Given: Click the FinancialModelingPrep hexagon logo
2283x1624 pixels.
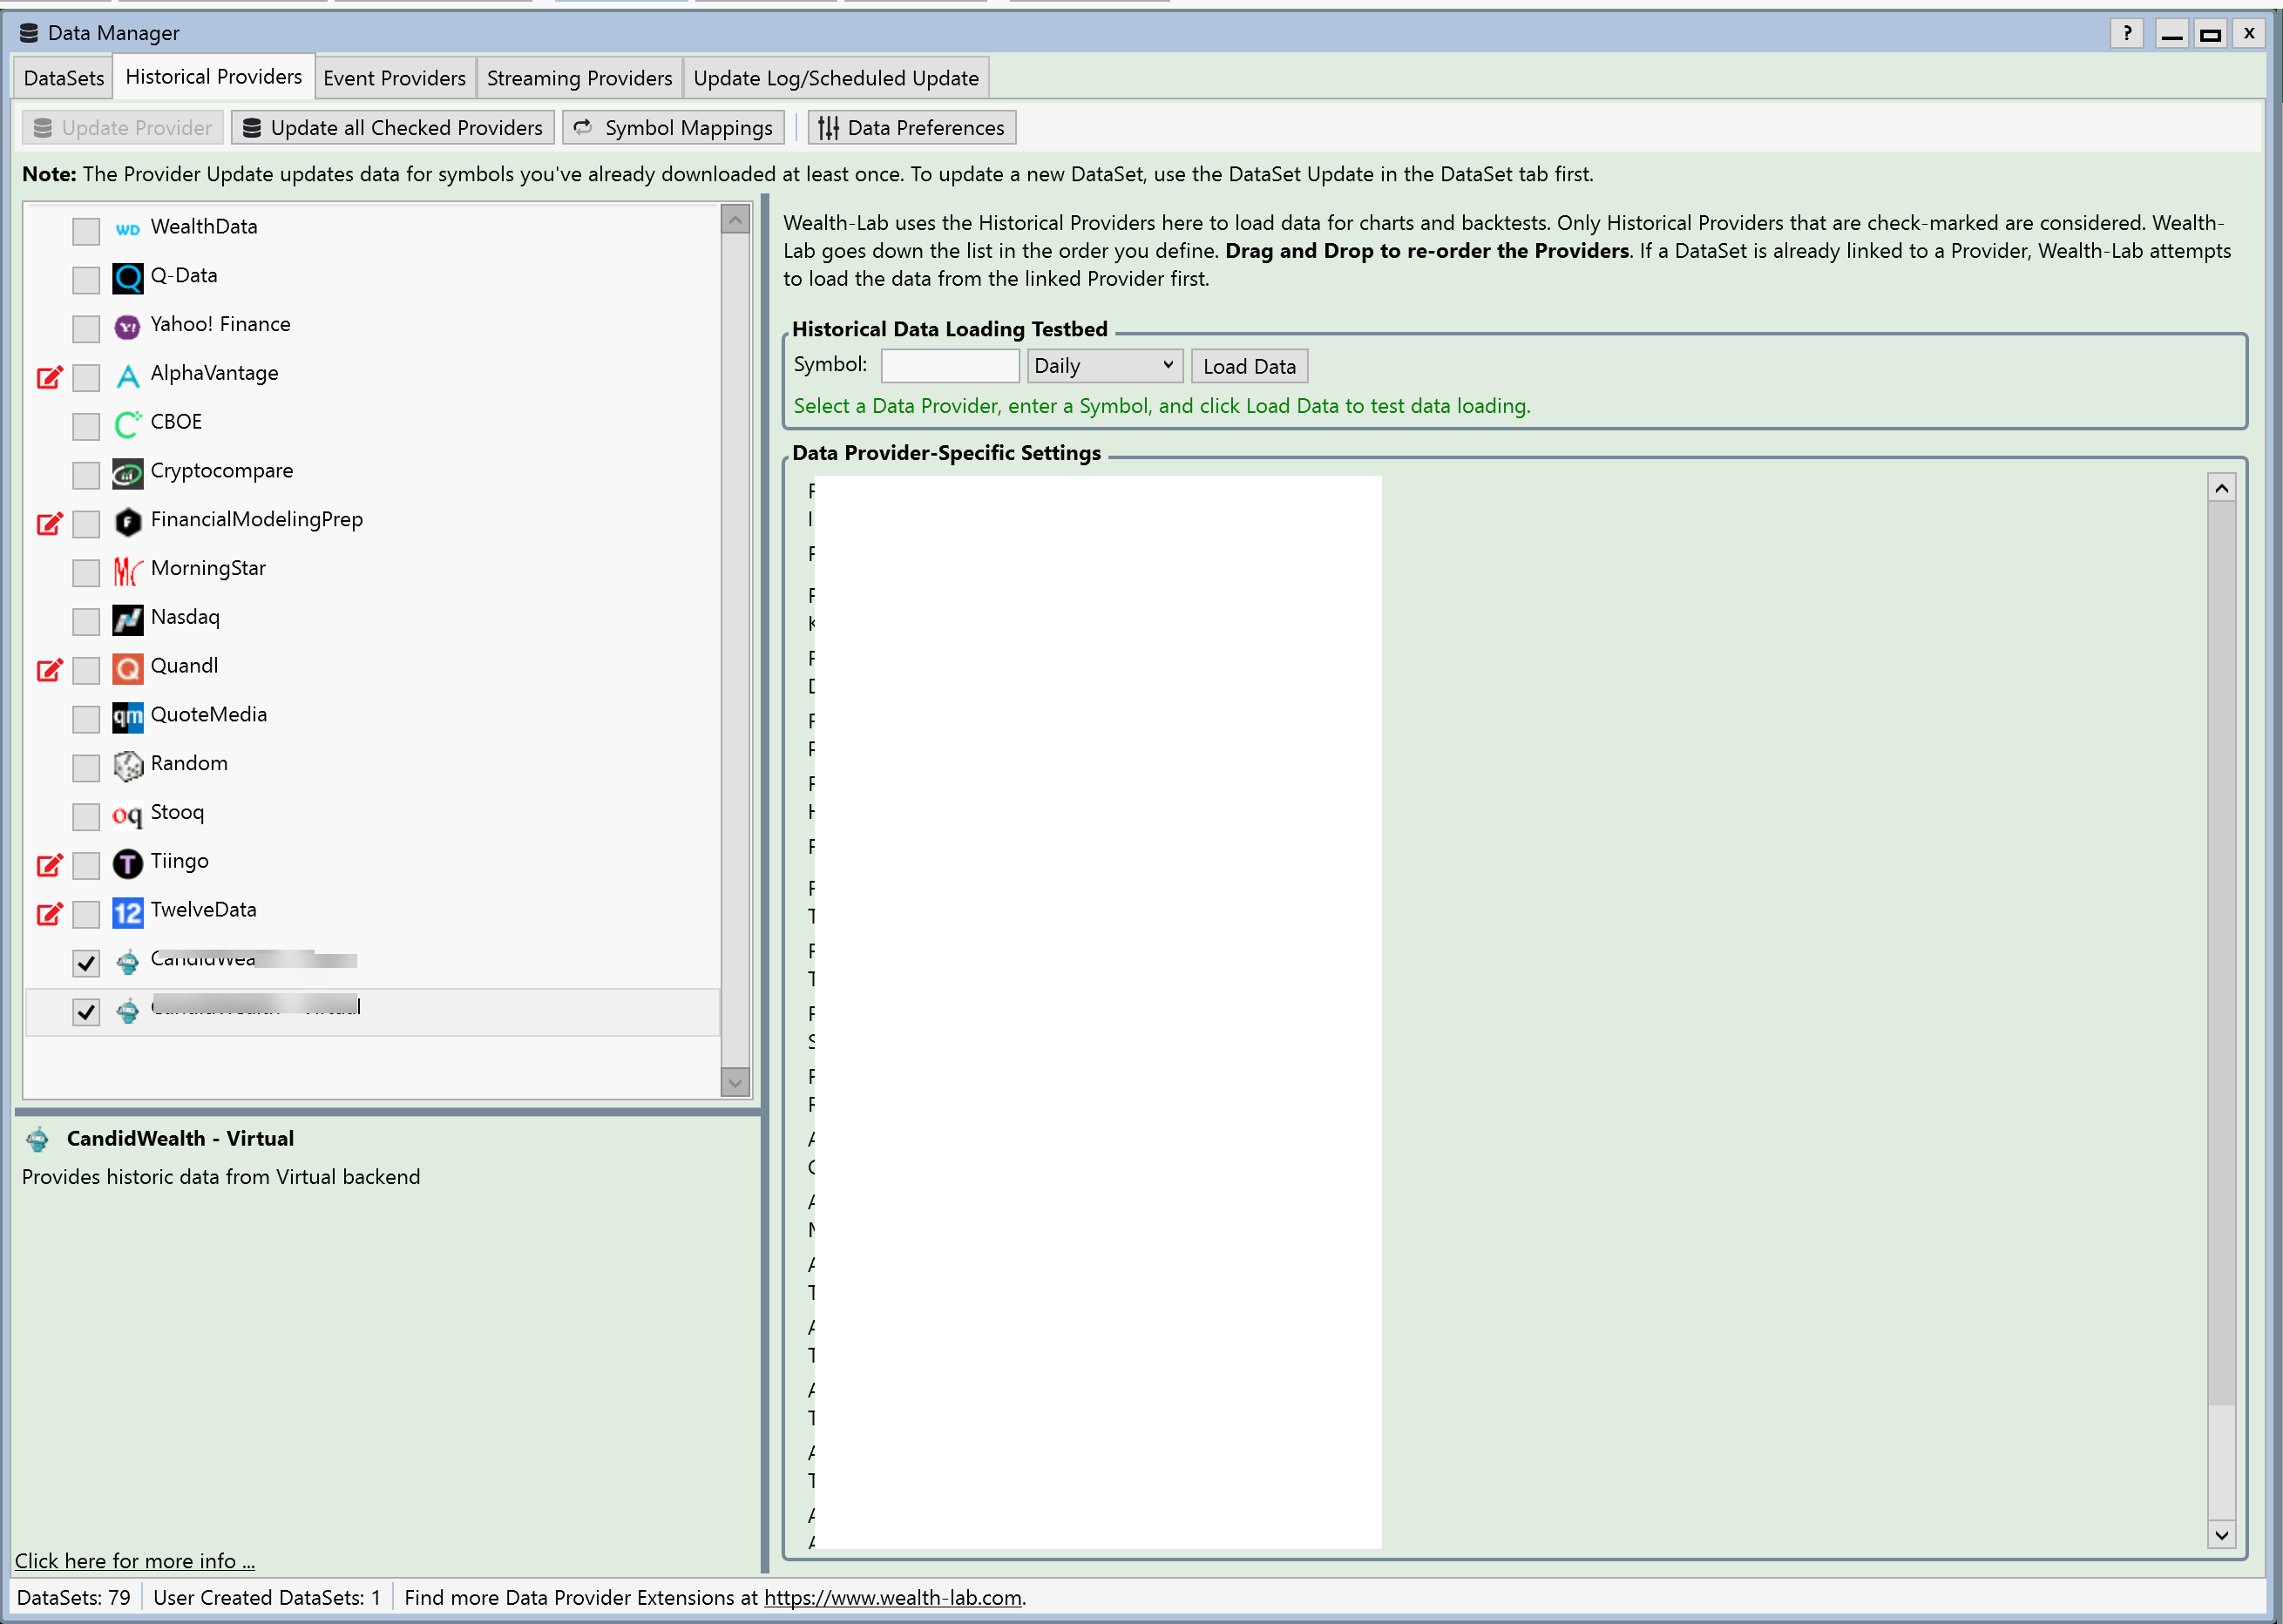Looking at the screenshot, I should [x=127, y=522].
